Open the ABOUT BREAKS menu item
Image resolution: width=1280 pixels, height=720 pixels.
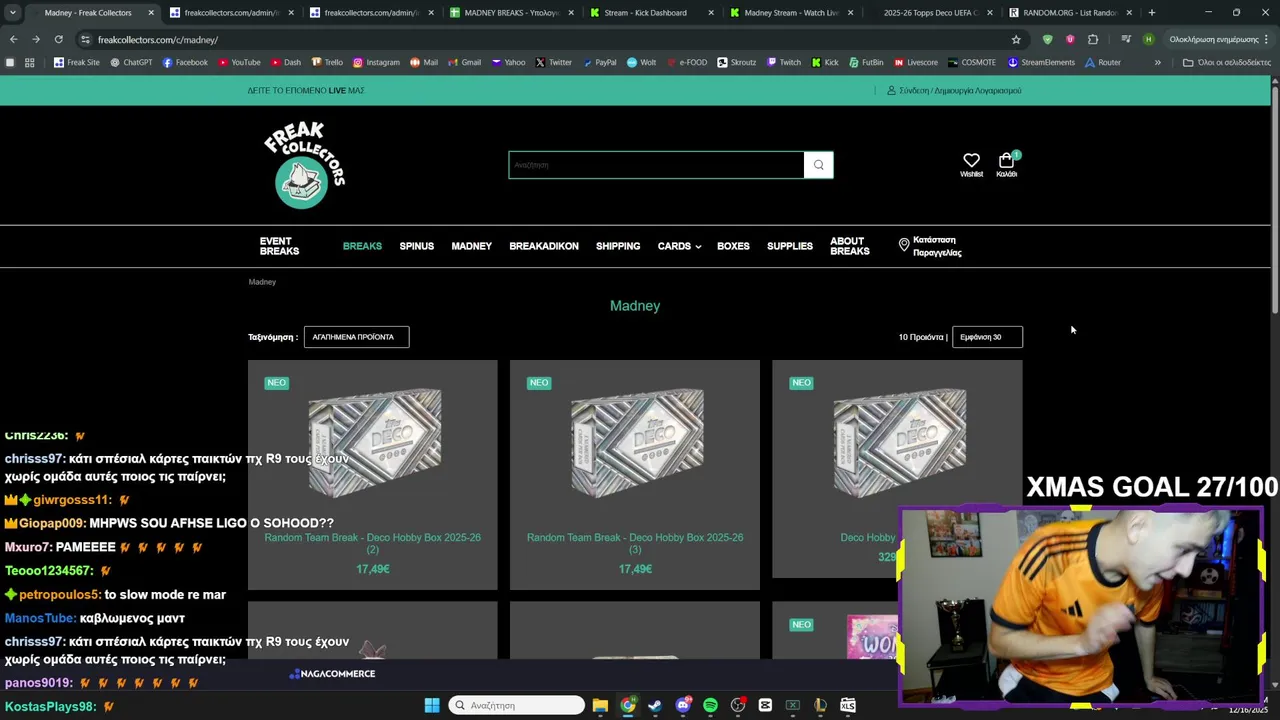pos(850,246)
